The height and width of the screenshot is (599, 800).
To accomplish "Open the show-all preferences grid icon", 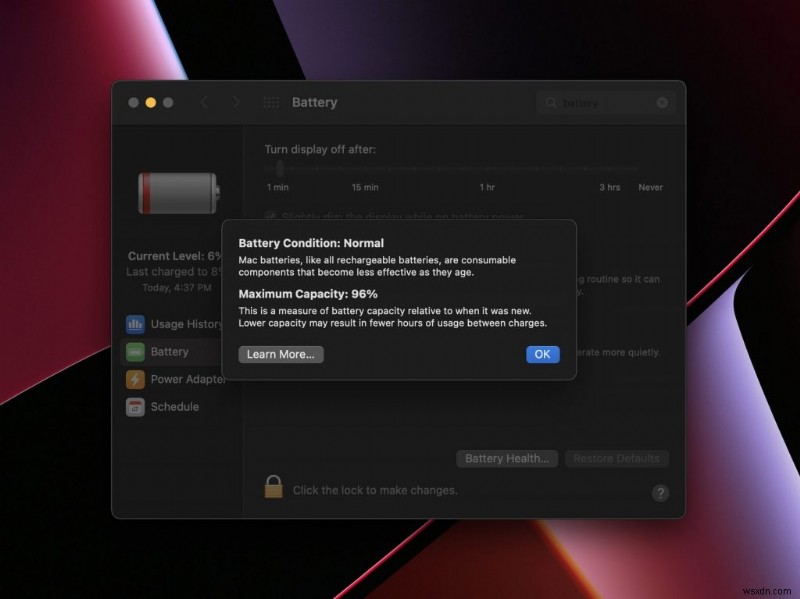I will [x=270, y=102].
